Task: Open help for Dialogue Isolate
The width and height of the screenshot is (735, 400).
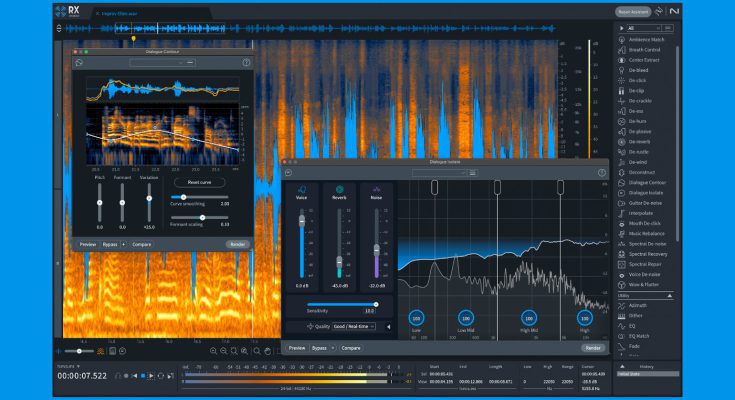Action: 601,173
